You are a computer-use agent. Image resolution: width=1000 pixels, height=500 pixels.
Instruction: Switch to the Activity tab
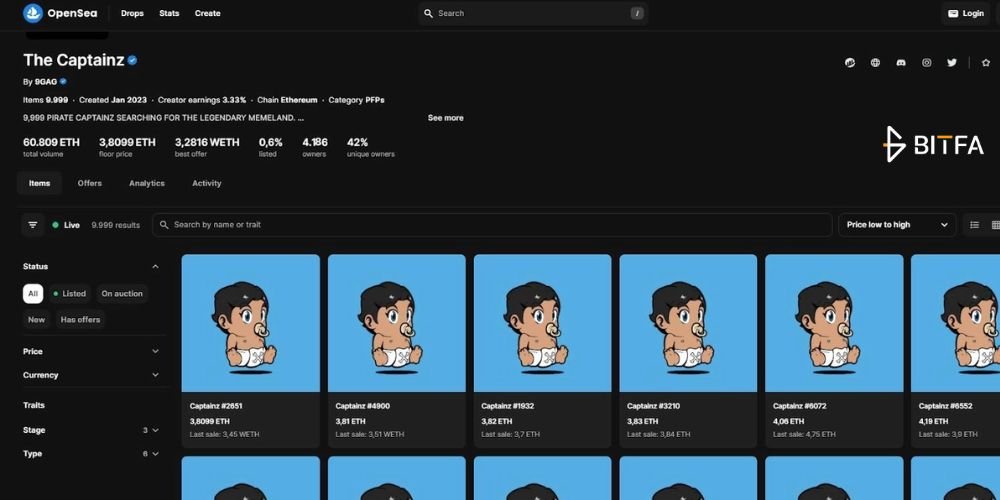pos(207,183)
